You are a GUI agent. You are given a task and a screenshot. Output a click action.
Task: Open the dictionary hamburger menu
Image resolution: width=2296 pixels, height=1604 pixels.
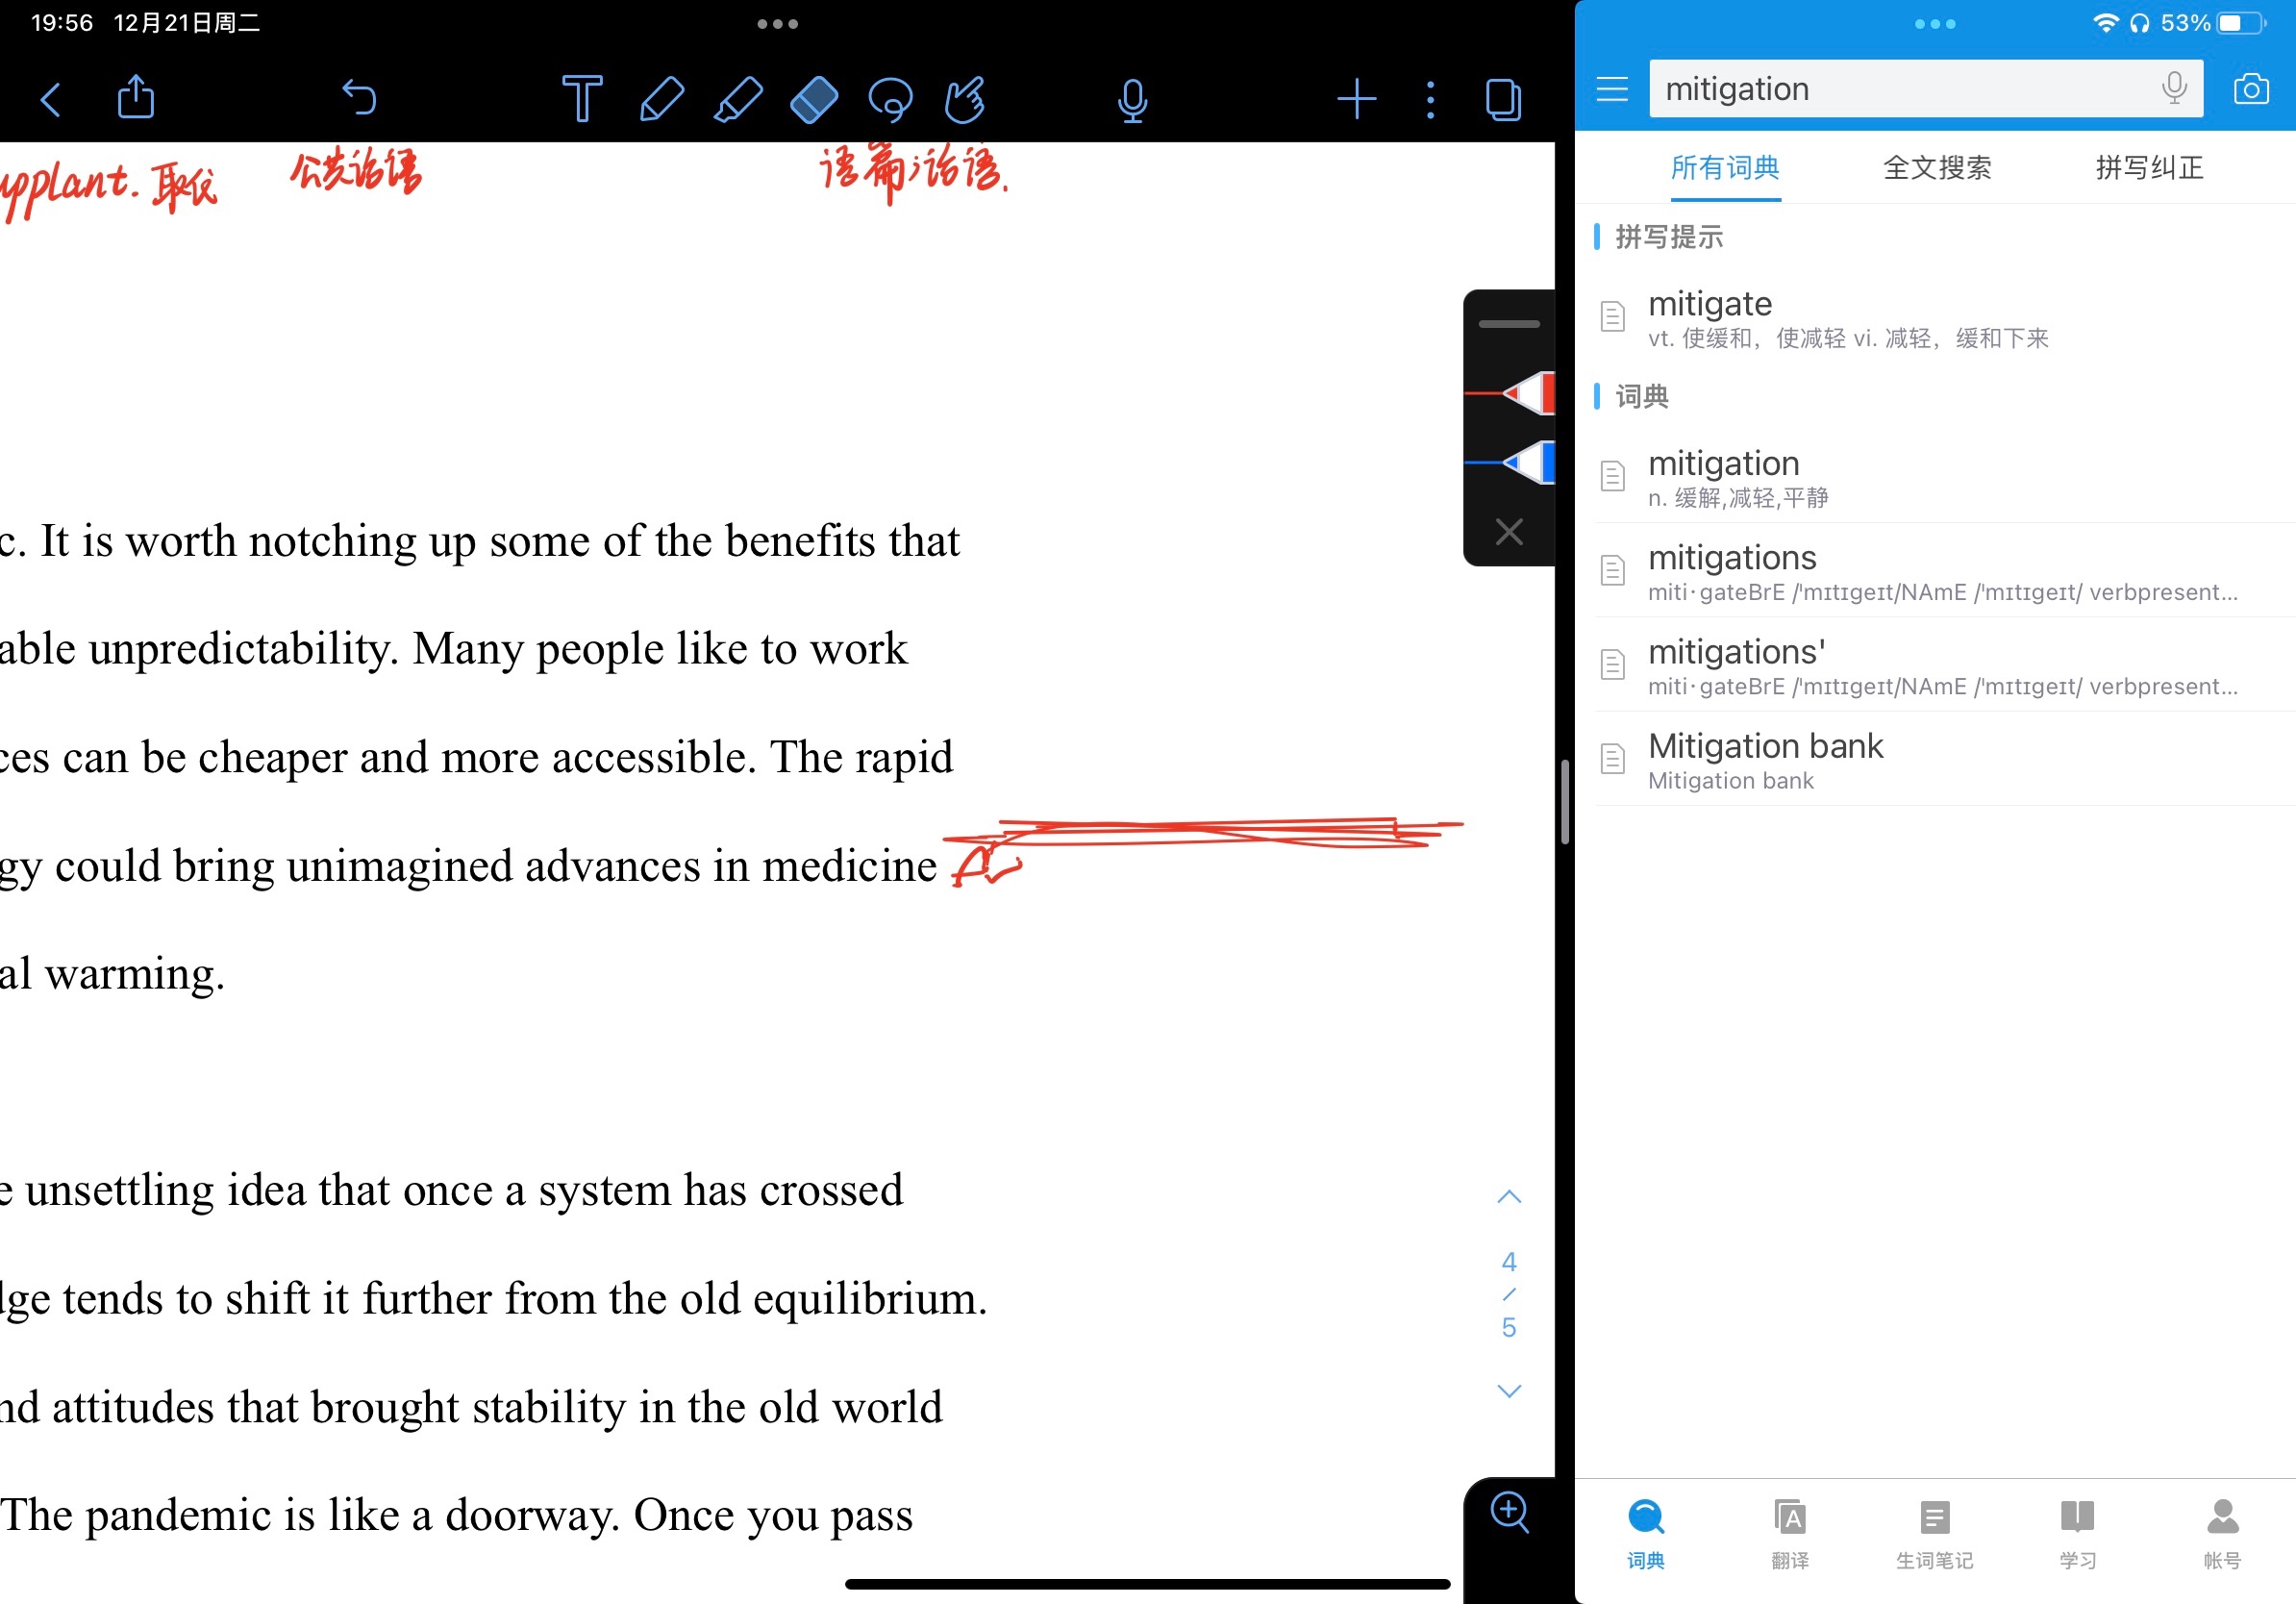pyautogui.click(x=1612, y=89)
